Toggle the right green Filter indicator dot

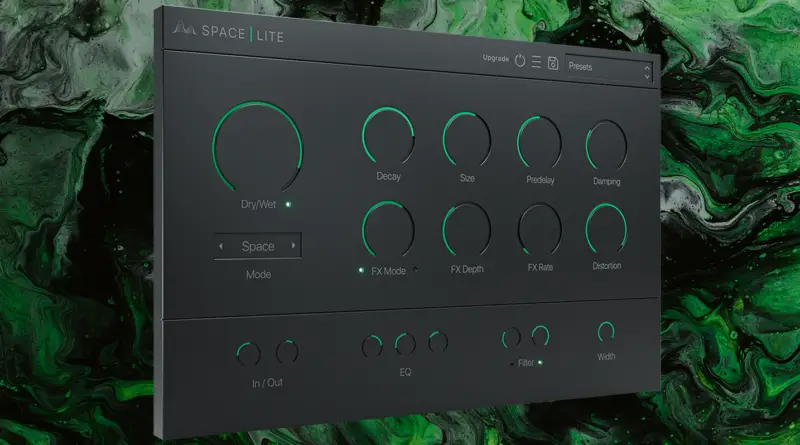[540, 362]
